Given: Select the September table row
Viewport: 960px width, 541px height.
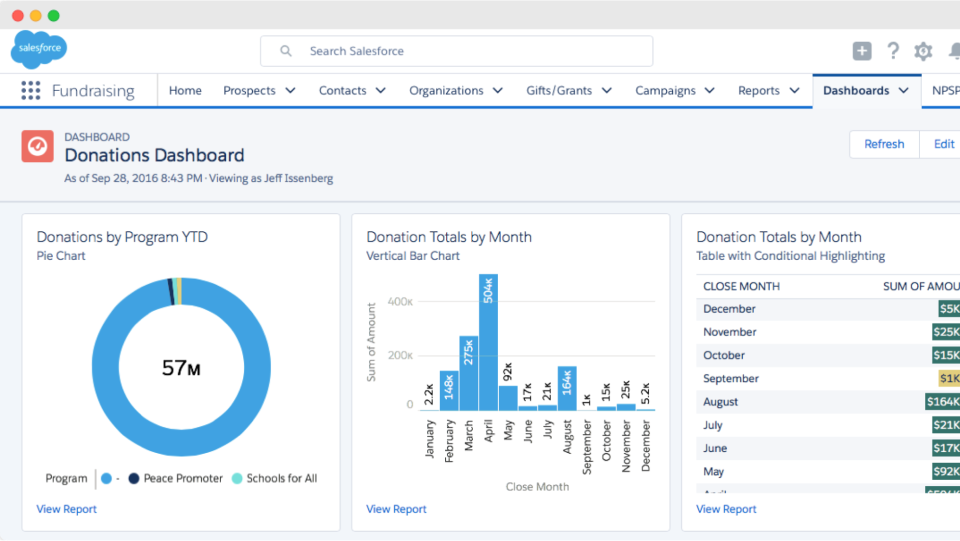Looking at the screenshot, I should click(828, 379).
